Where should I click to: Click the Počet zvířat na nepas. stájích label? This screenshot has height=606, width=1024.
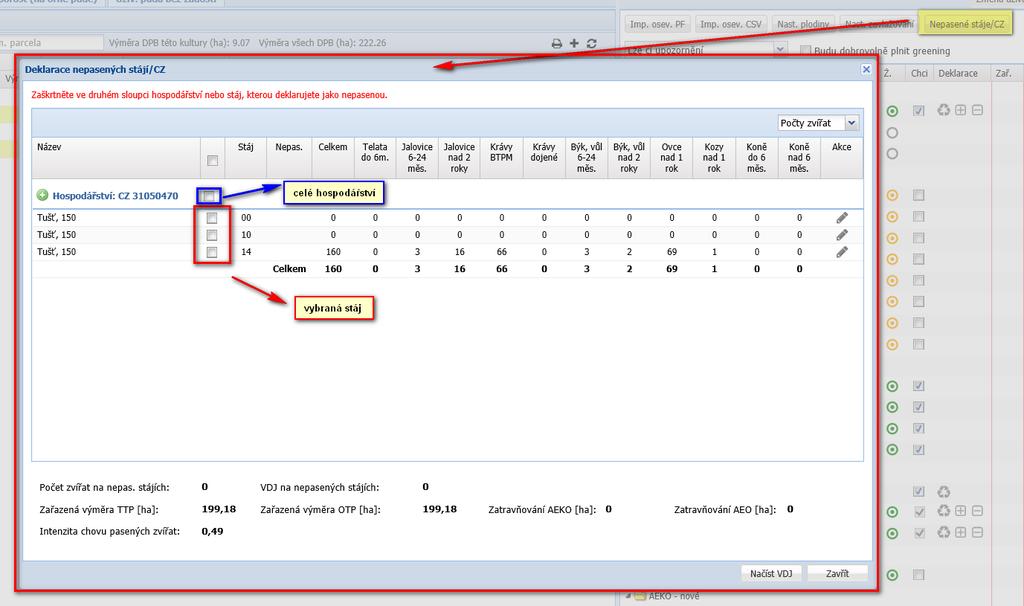click(104, 487)
